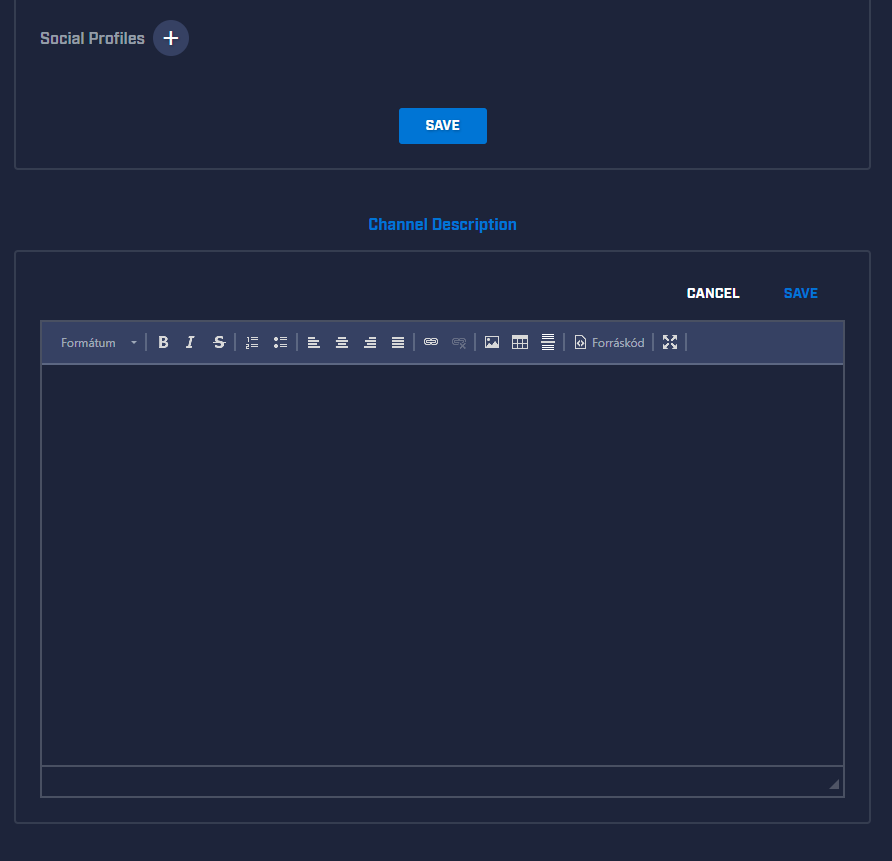Cancel channel description editing
Image resolution: width=892 pixels, height=861 pixels.
tap(713, 293)
